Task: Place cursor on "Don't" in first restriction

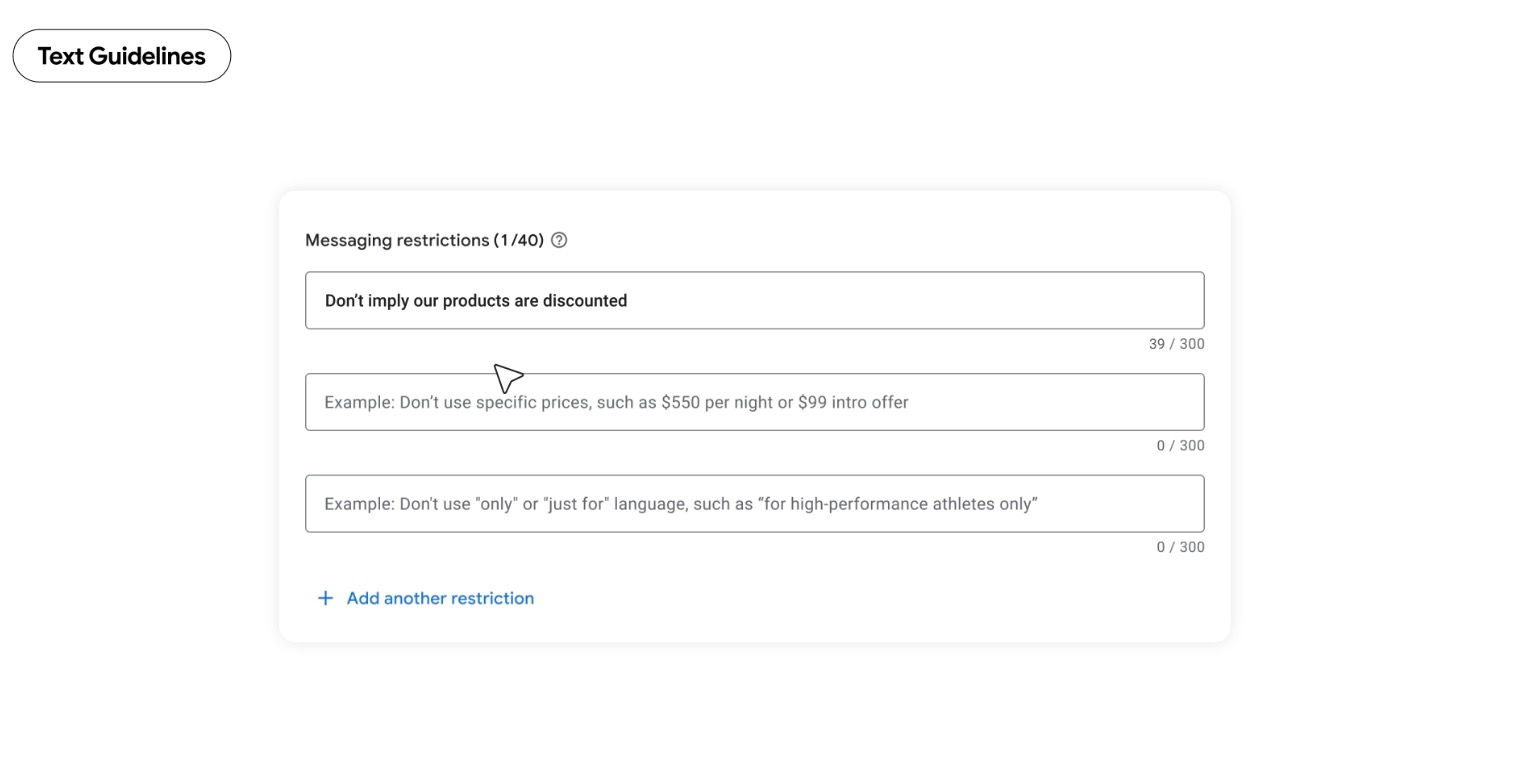Action: (x=344, y=301)
